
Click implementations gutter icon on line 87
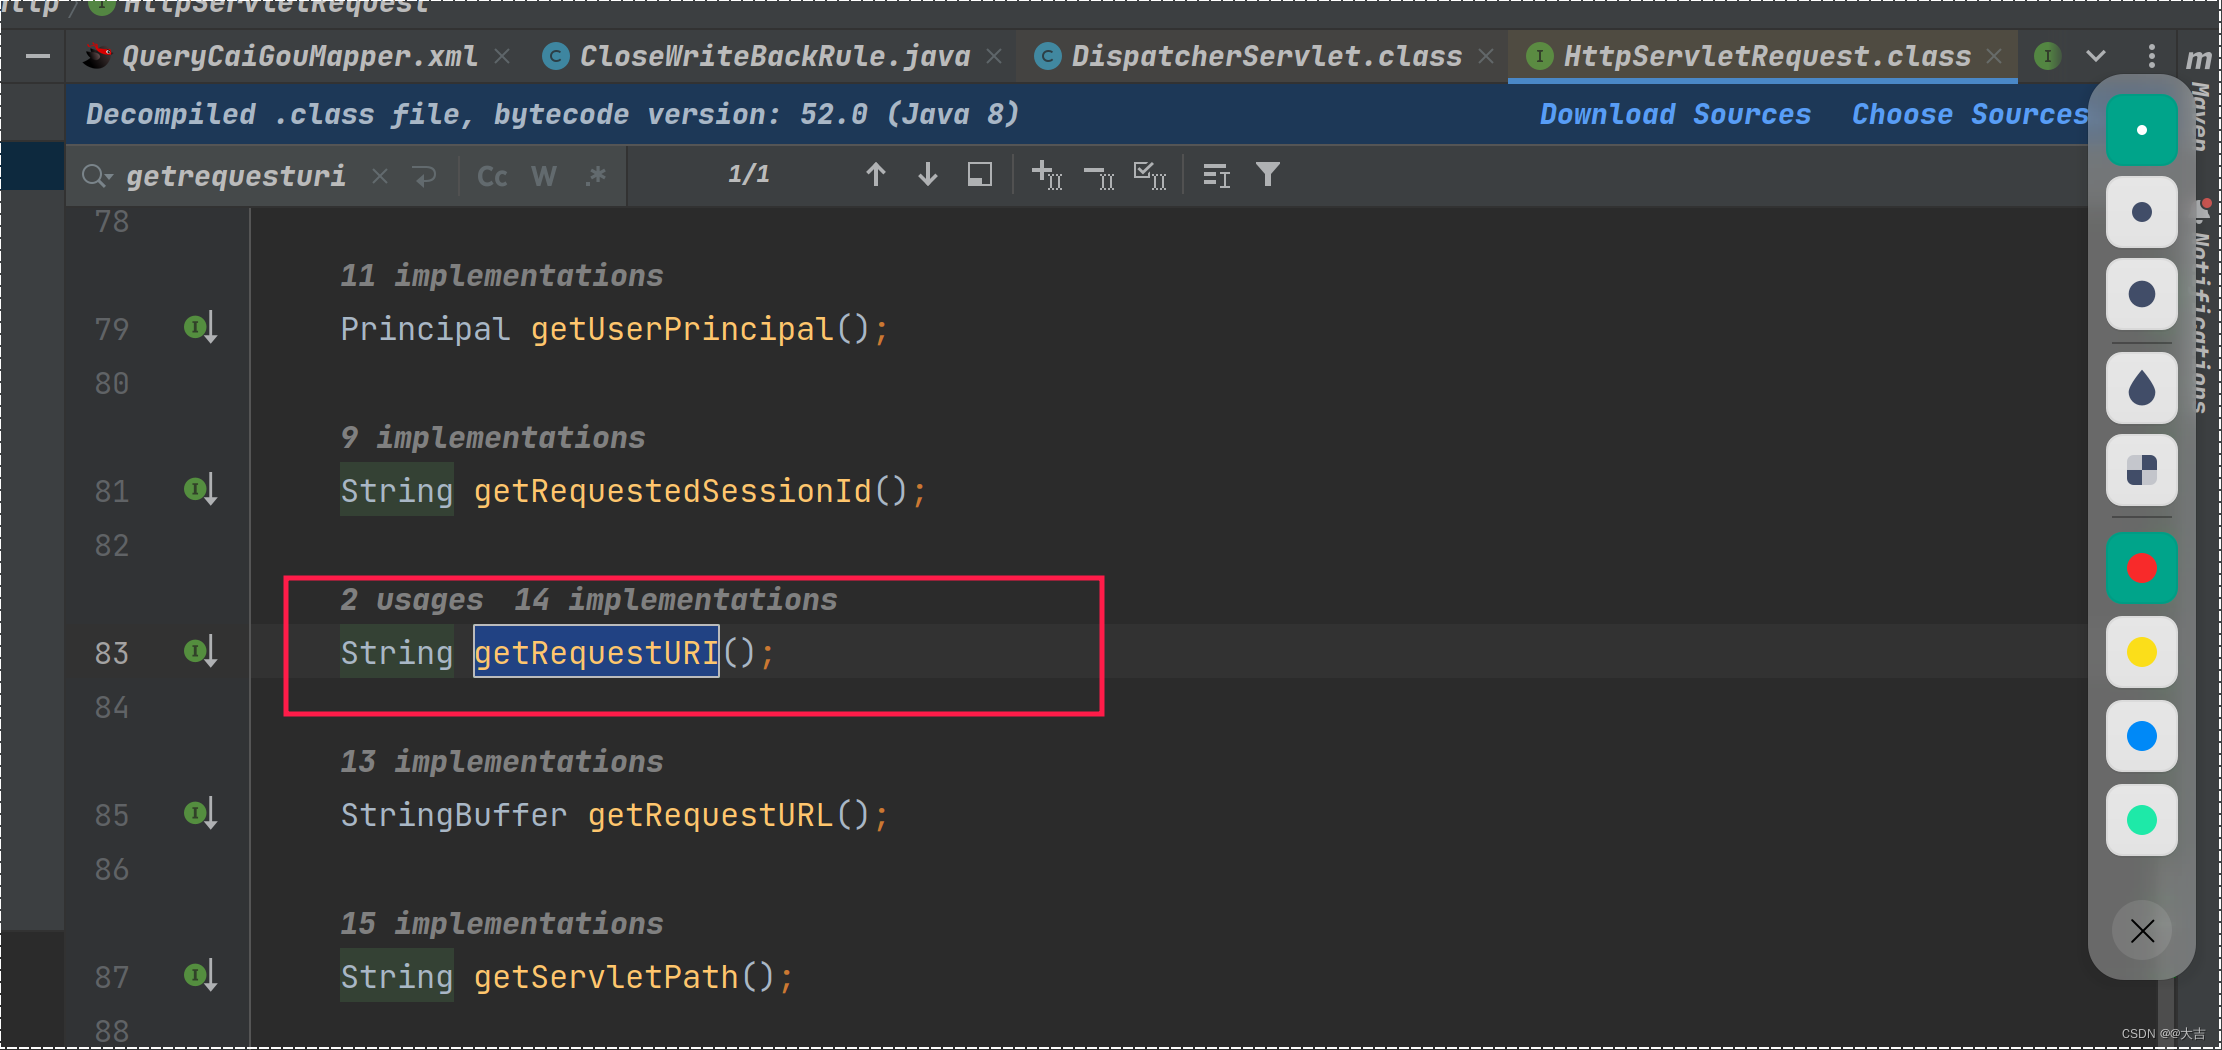200,976
